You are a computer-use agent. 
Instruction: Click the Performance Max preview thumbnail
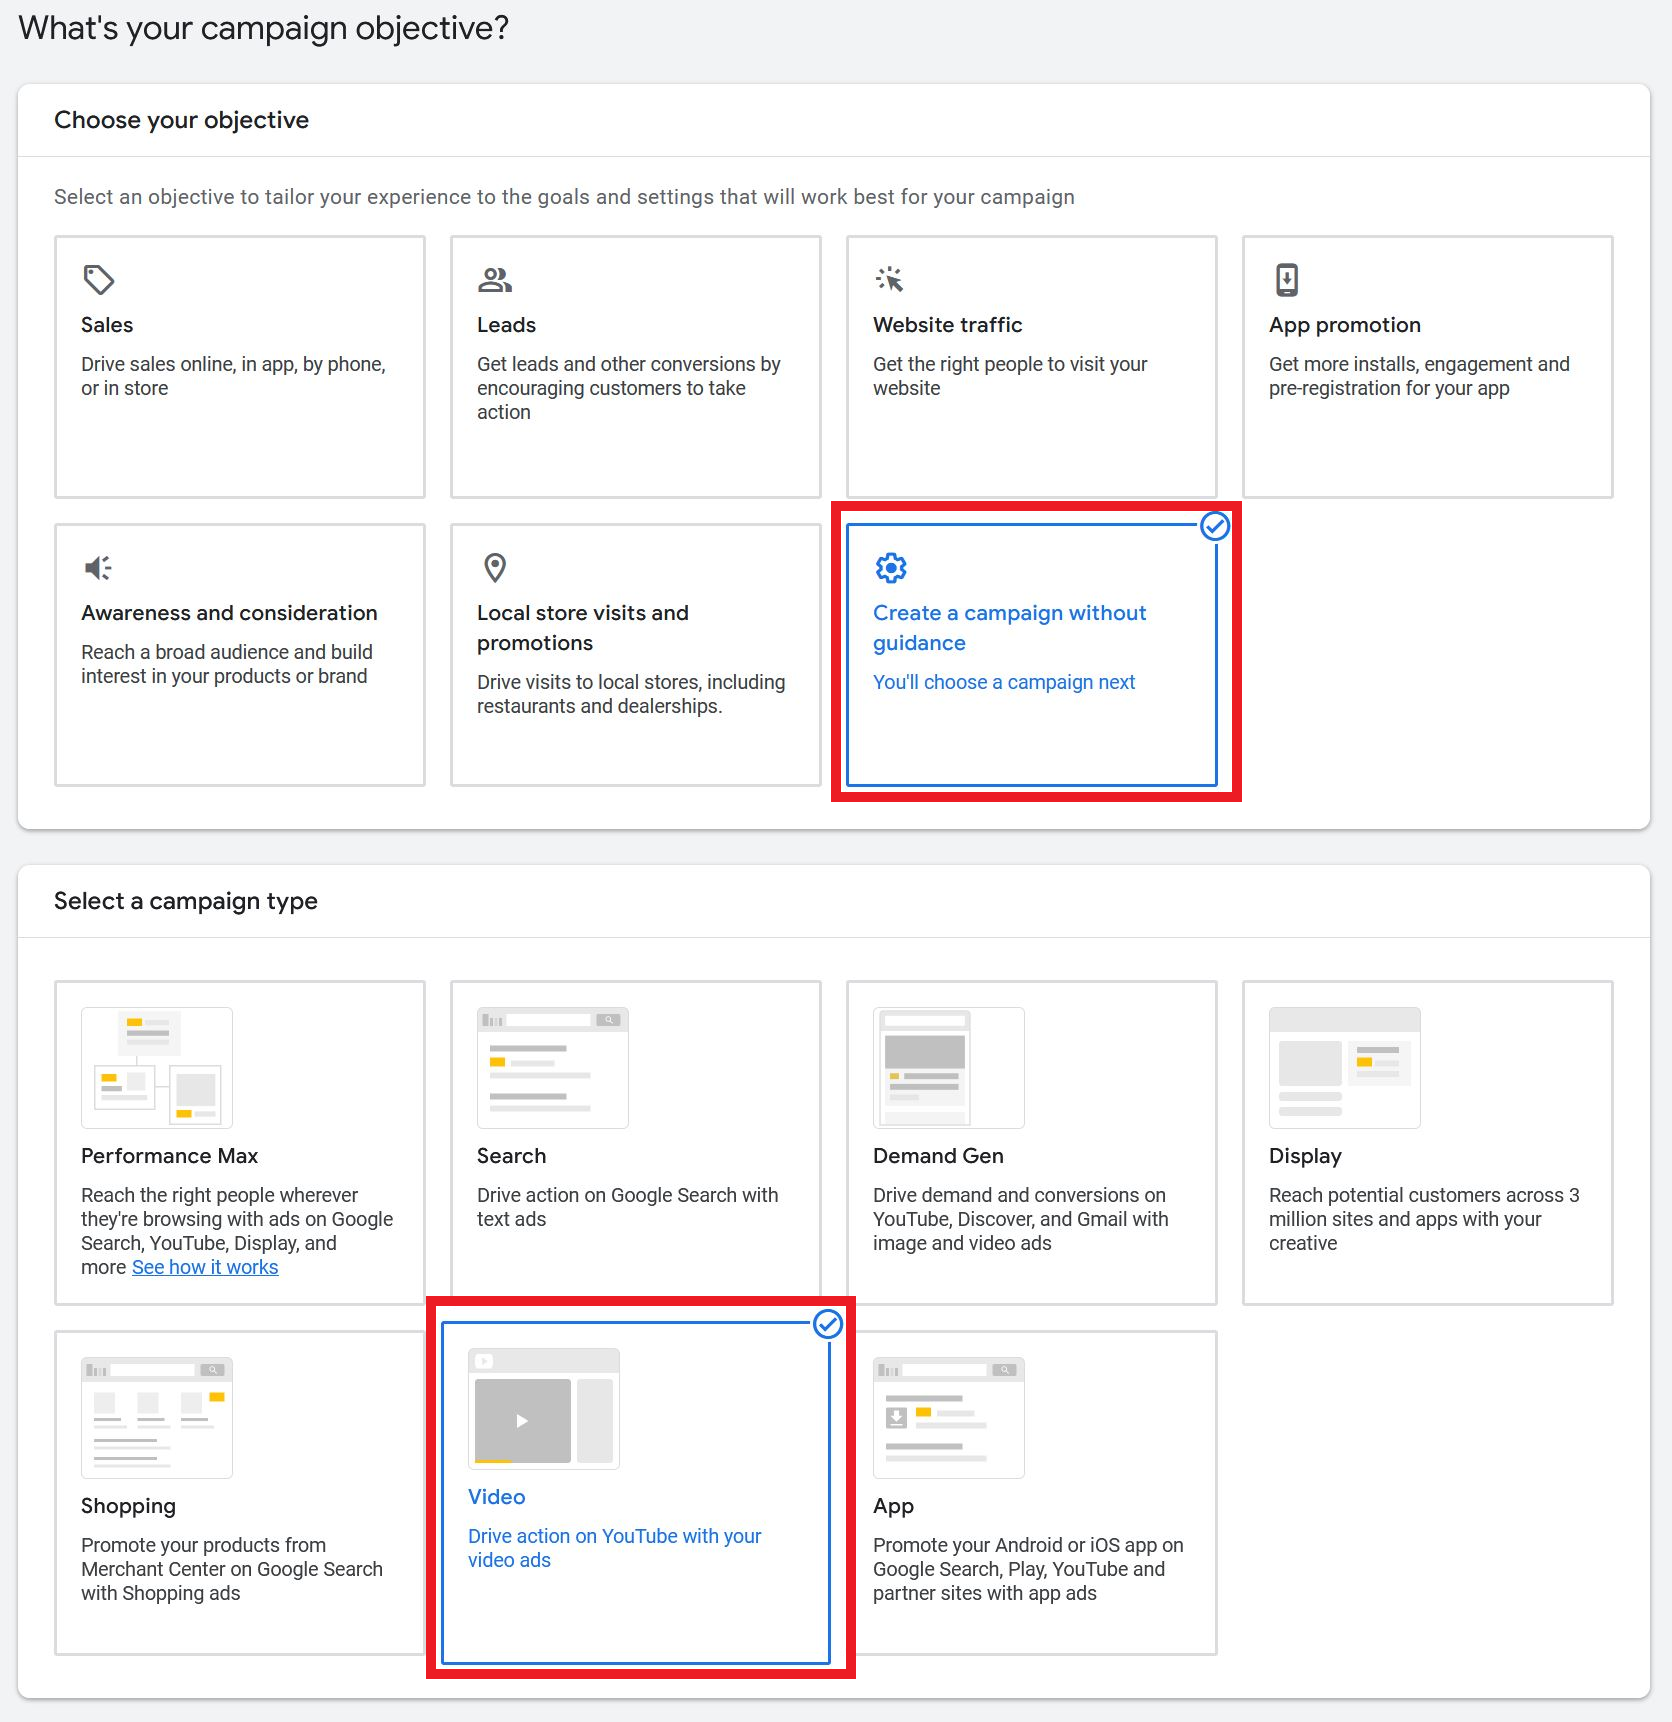coord(156,1067)
